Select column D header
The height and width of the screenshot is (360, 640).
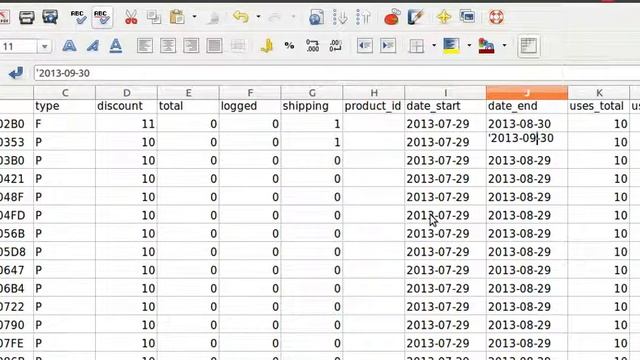(127, 93)
